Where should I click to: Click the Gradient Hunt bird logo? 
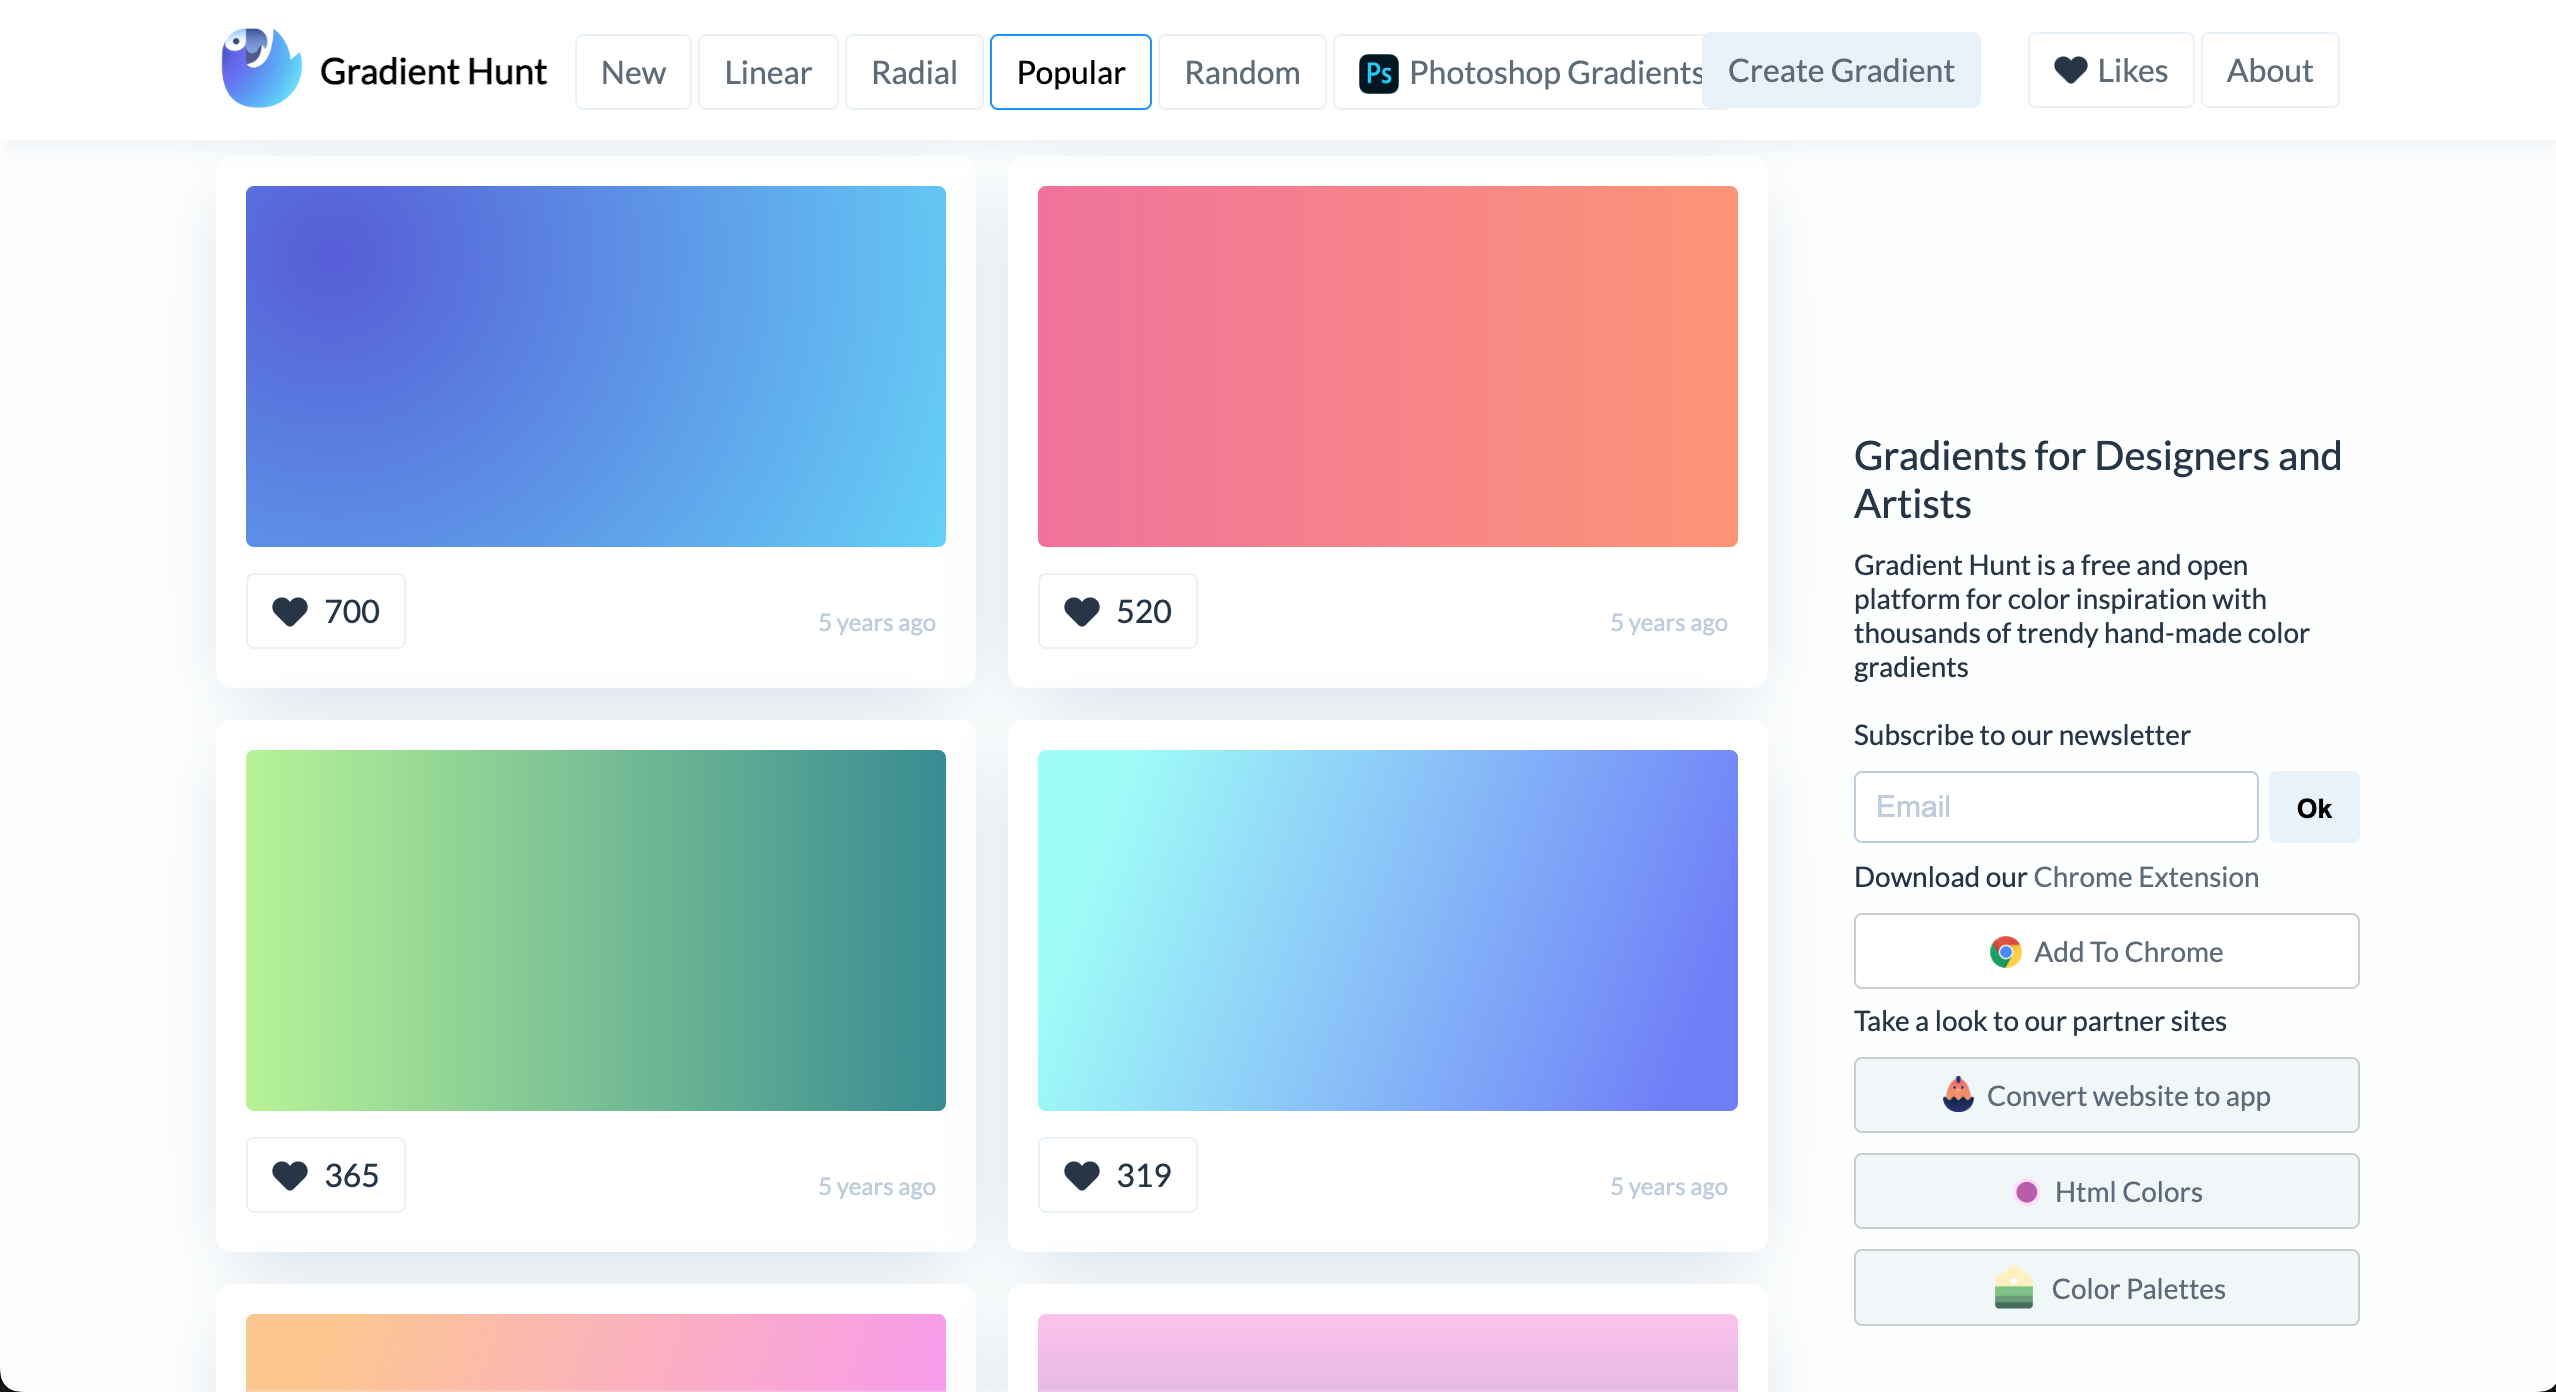tap(261, 69)
